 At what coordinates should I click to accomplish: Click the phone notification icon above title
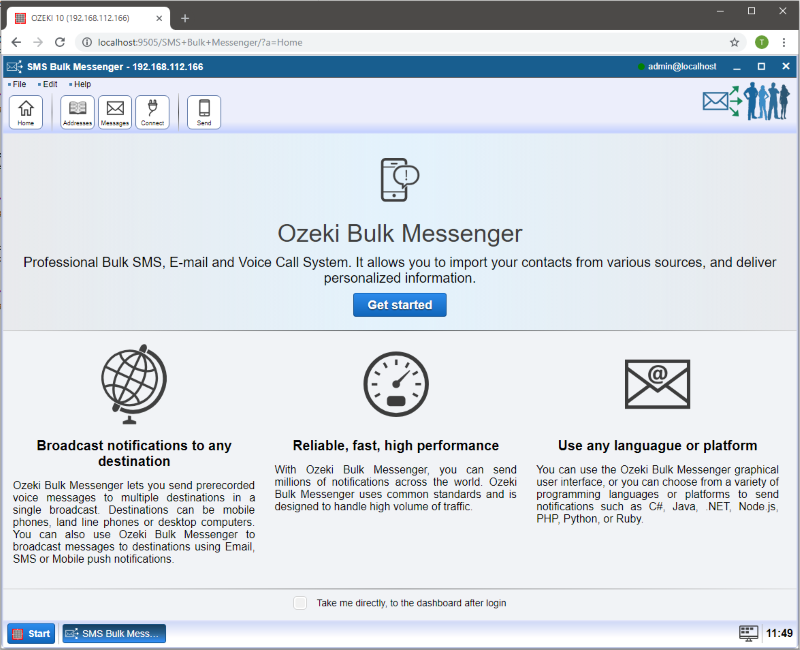pos(399,179)
